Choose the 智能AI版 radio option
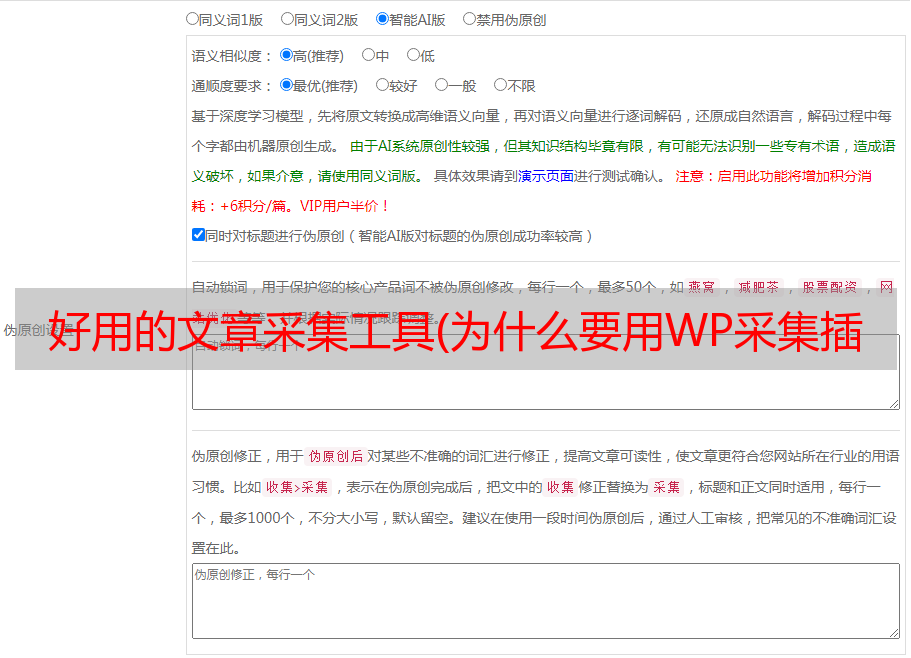Screen dimensions: 911x658 pos(382,19)
